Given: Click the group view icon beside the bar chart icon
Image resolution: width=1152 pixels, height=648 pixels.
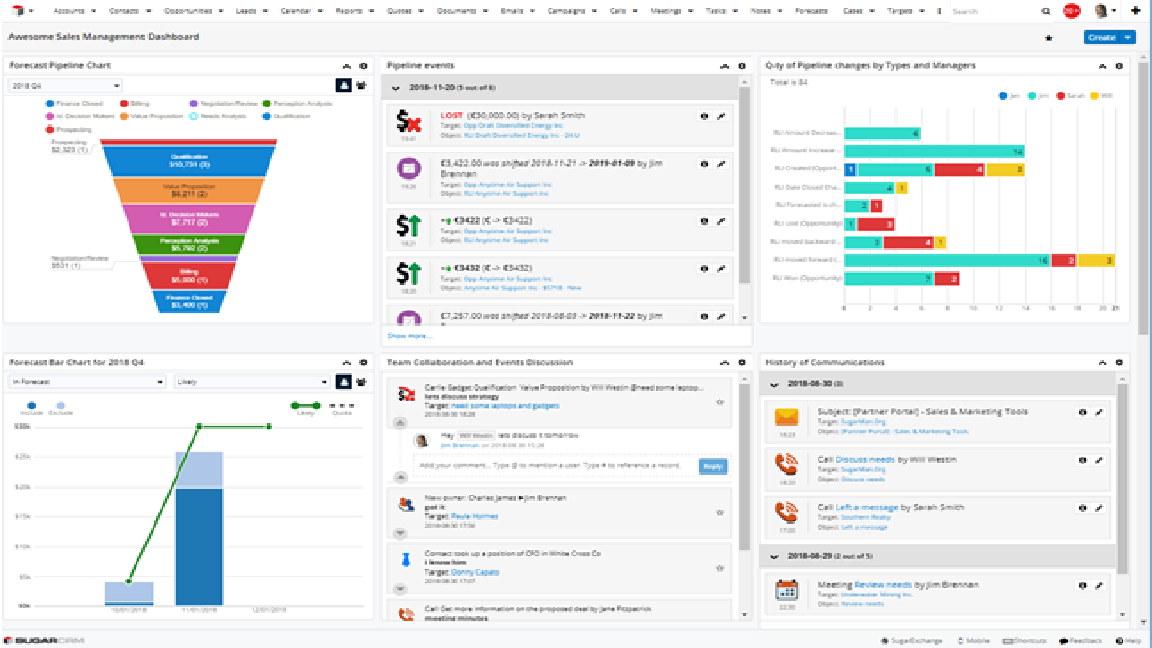Looking at the screenshot, I should [362, 381].
